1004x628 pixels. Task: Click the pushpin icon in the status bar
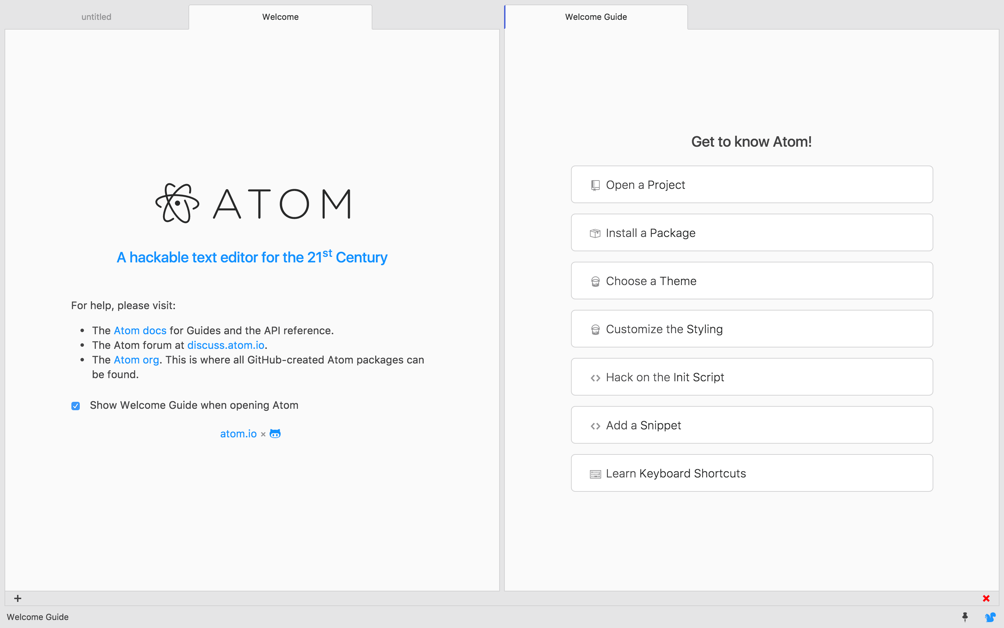(965, 617)
